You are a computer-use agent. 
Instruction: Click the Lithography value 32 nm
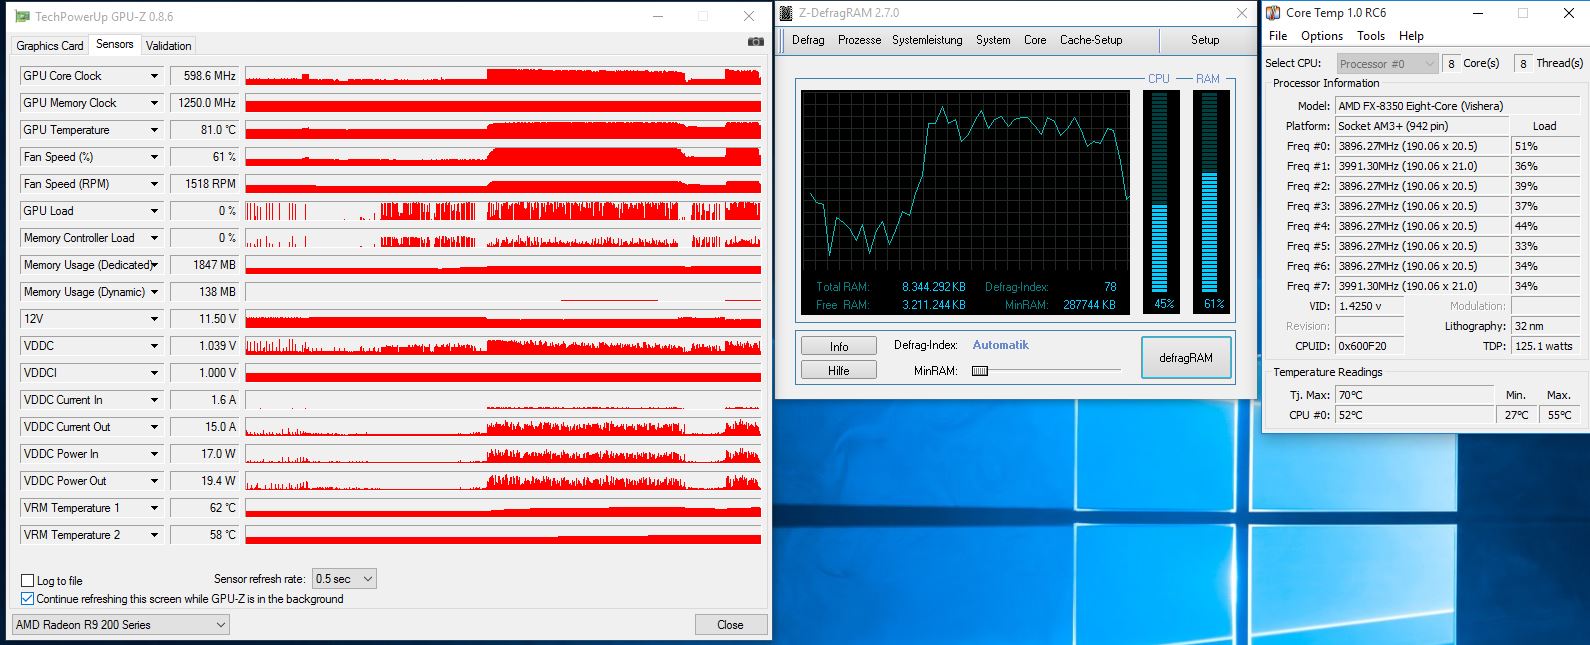click(1545, 326)
